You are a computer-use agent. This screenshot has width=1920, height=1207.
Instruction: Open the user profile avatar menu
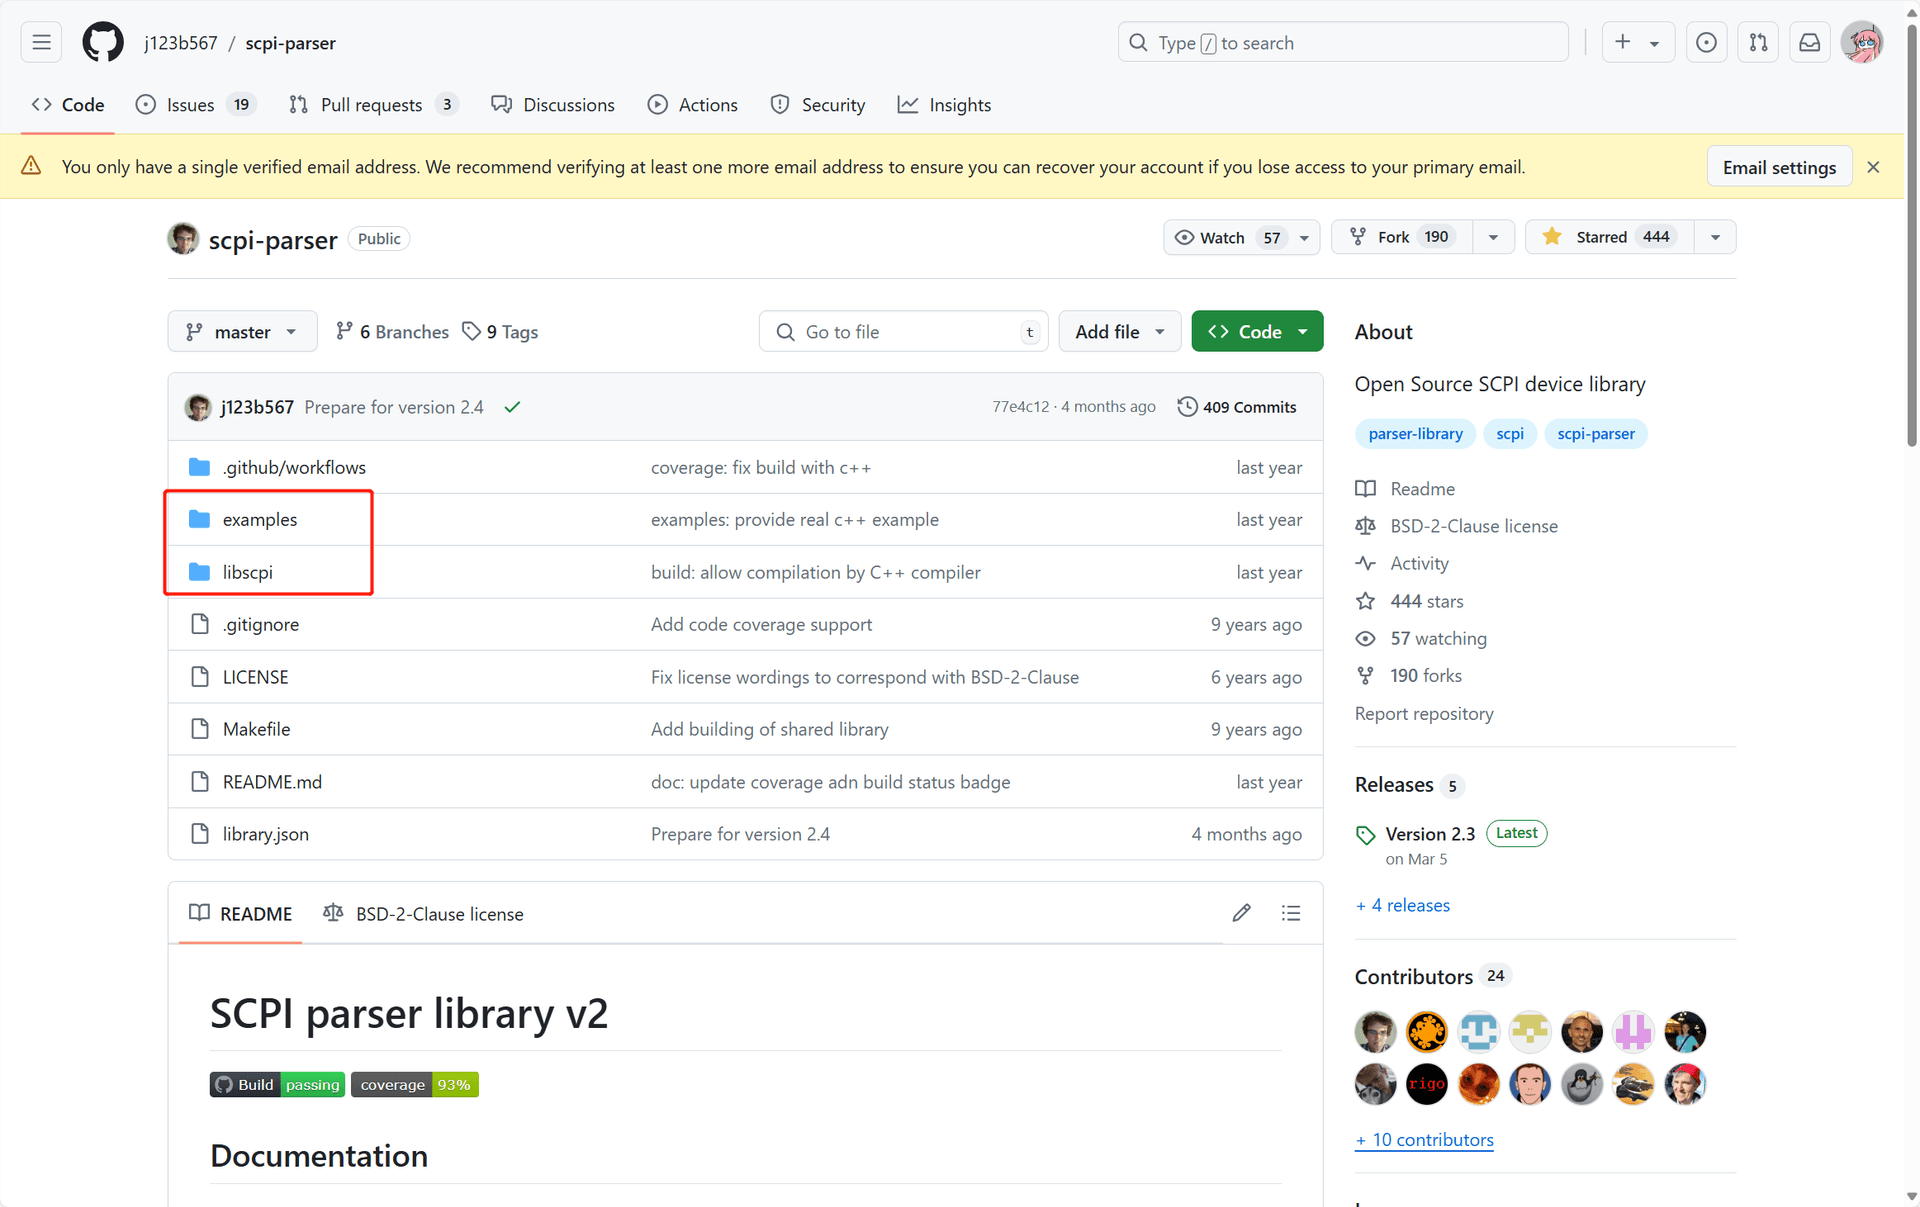point(1862,42)
